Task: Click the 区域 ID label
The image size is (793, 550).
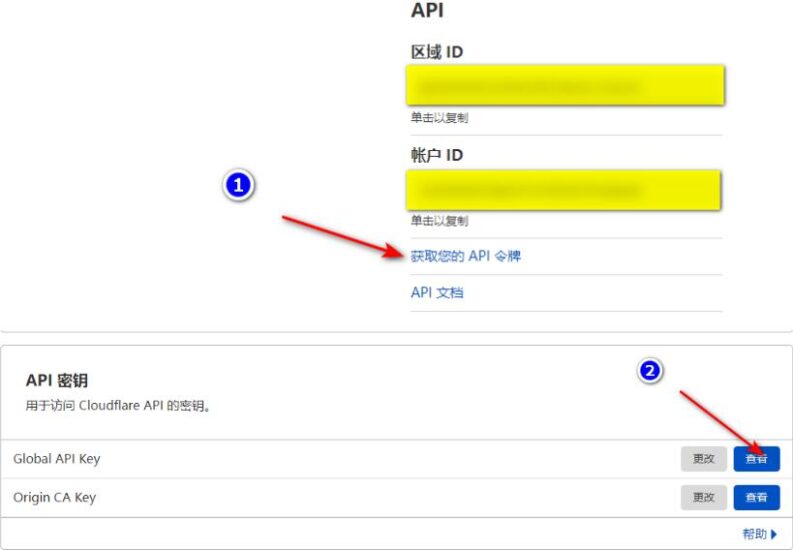Action: coord(437,52)
